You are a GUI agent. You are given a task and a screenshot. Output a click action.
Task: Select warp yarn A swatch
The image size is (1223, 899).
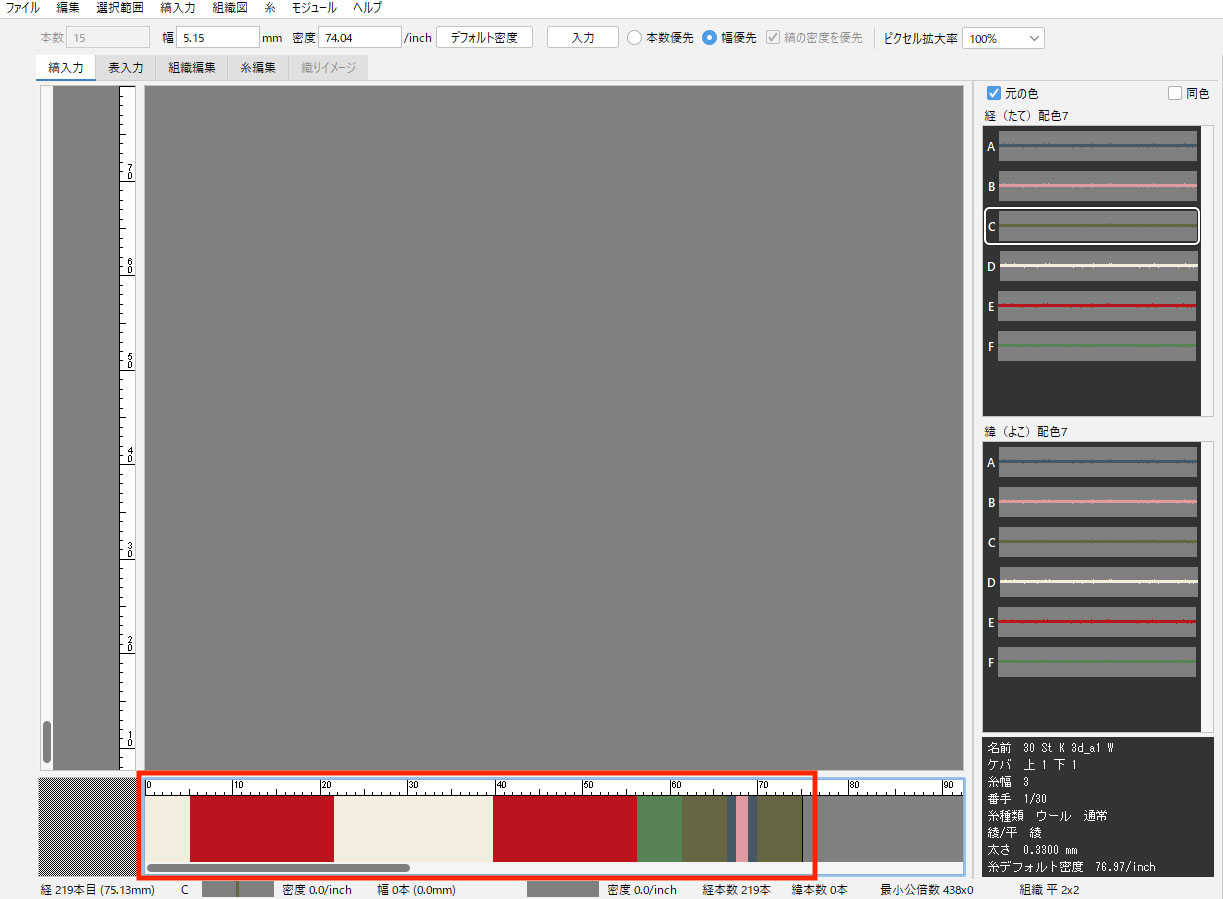pyautogui.click(x=1097, y=146)
